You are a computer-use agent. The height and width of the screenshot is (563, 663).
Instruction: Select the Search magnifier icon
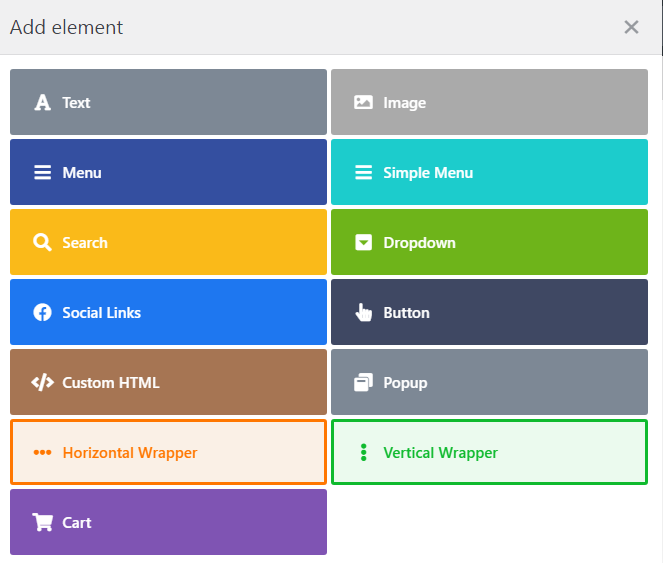coord(42,242)
